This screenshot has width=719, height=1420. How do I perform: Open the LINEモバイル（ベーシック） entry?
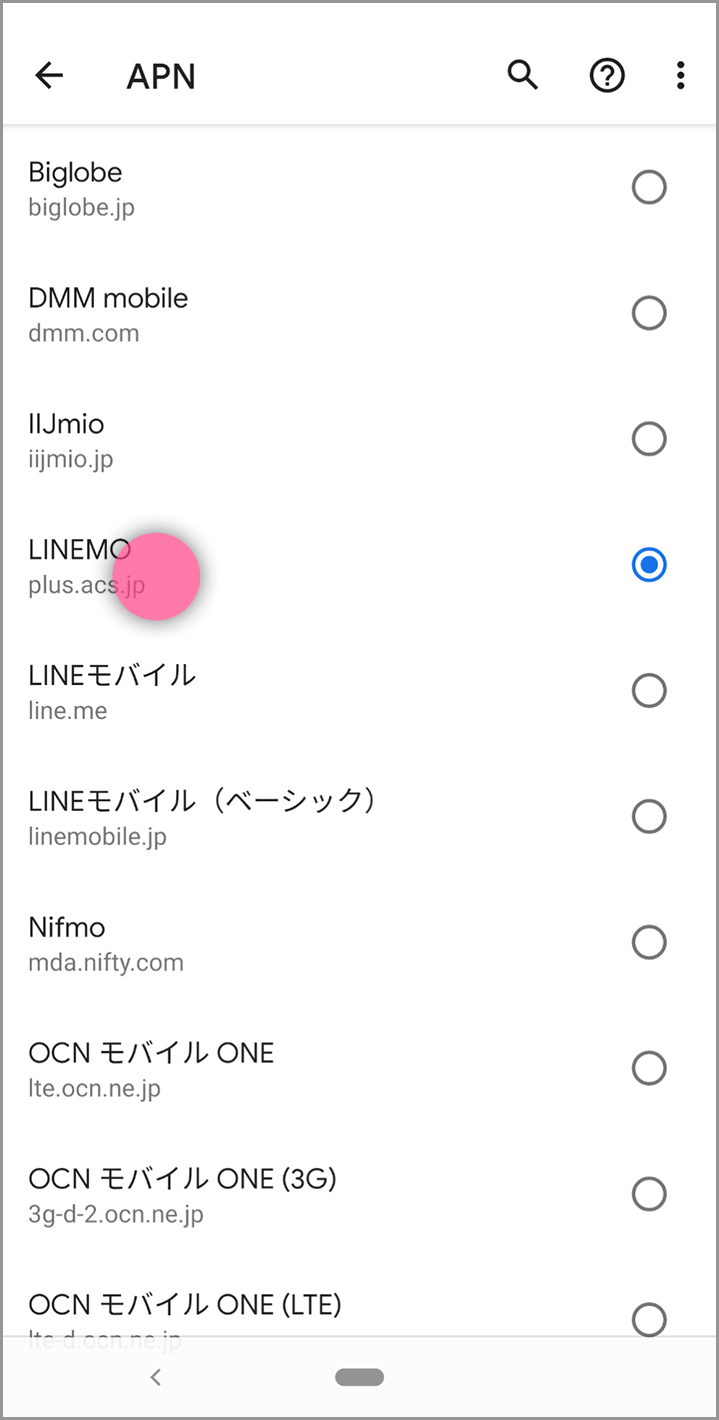click(x=300, y=817)
